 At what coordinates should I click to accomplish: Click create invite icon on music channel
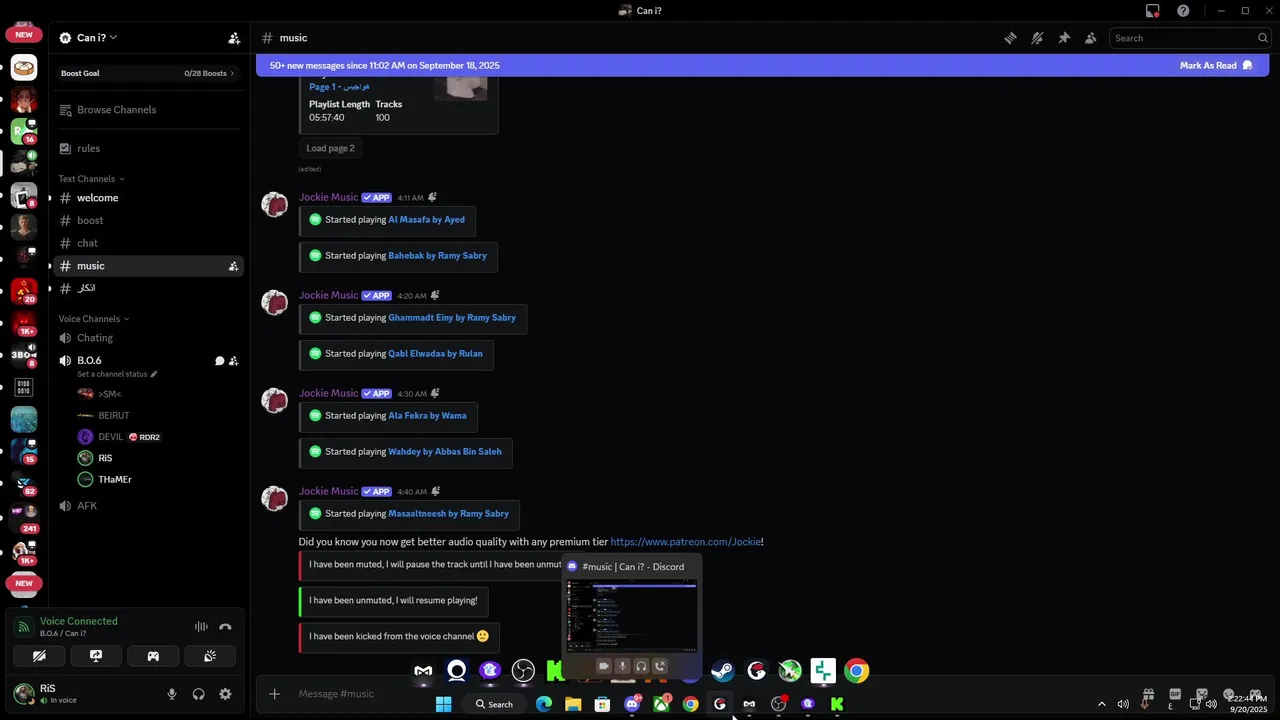(233, 266)
